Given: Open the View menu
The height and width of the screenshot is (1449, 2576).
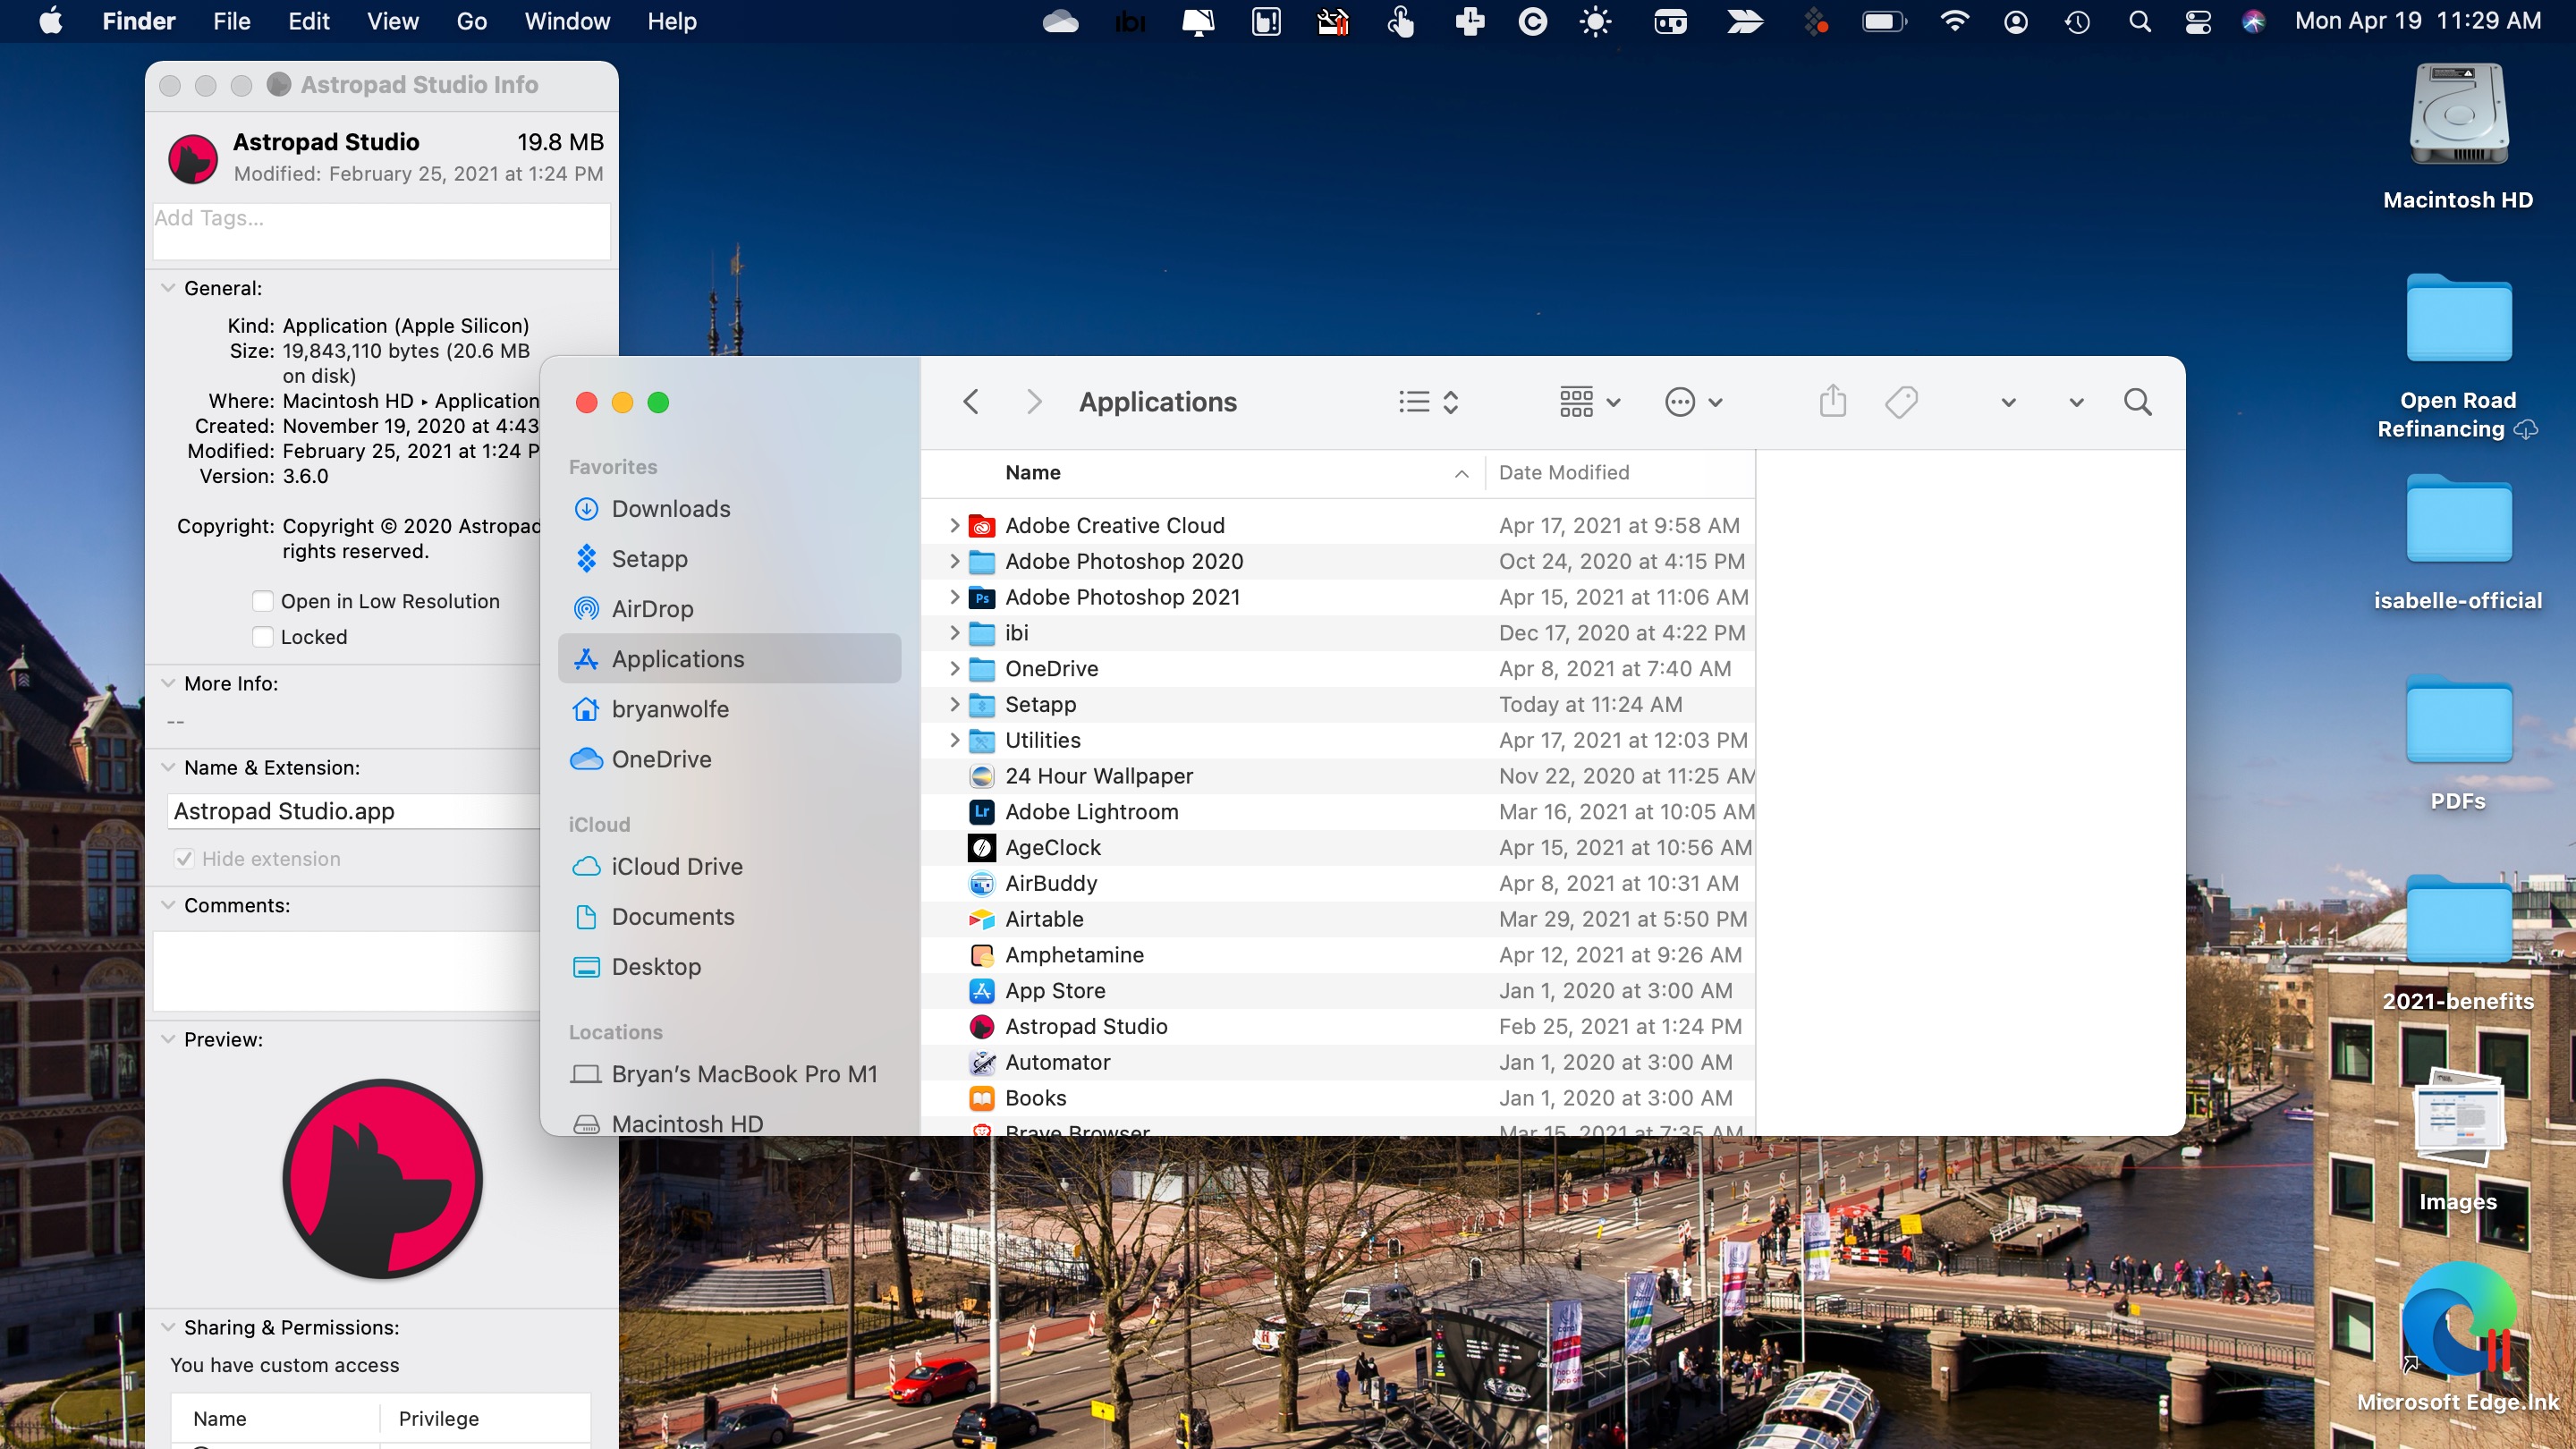Looking at the screenshot, I should pyautogui.click(x=392, y=21).
